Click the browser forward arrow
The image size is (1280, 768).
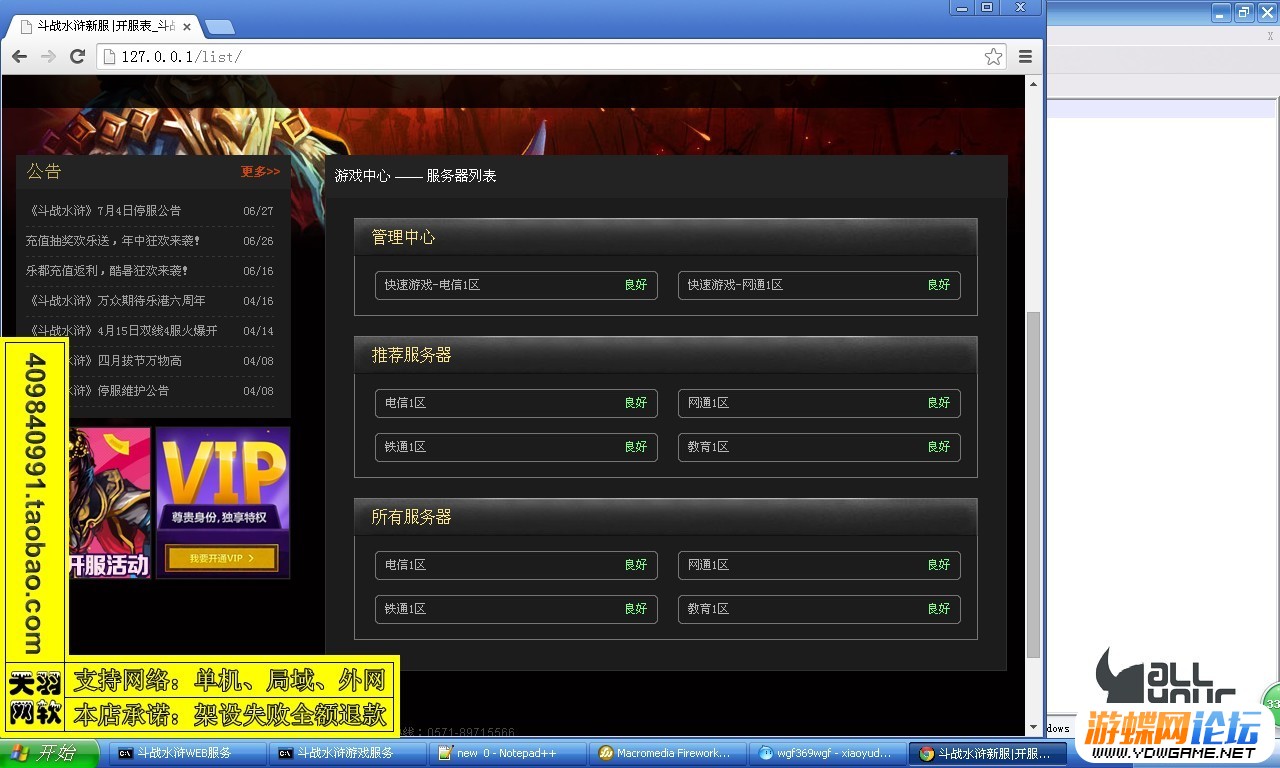48,57
